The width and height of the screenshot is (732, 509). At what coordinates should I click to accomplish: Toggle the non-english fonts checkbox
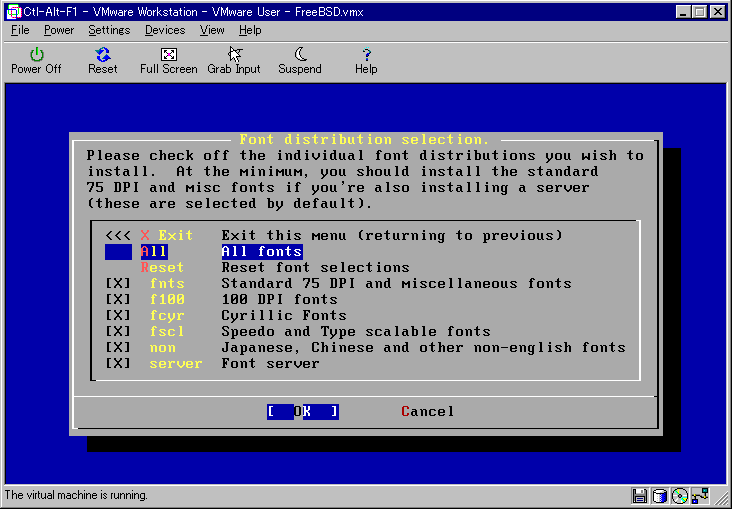pos(118,347)
